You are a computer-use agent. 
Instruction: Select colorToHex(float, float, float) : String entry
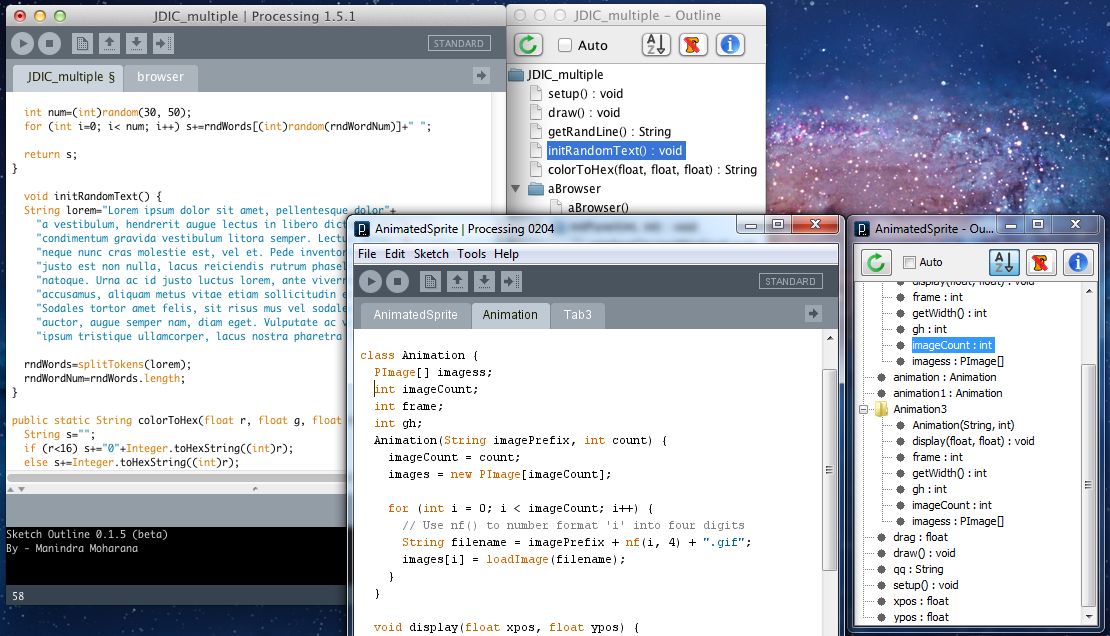coord(652,169)
